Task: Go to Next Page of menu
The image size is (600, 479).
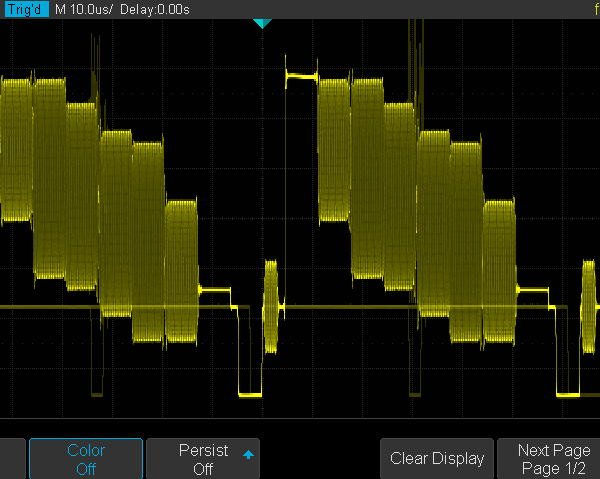Action: click(x=552, y=459)
